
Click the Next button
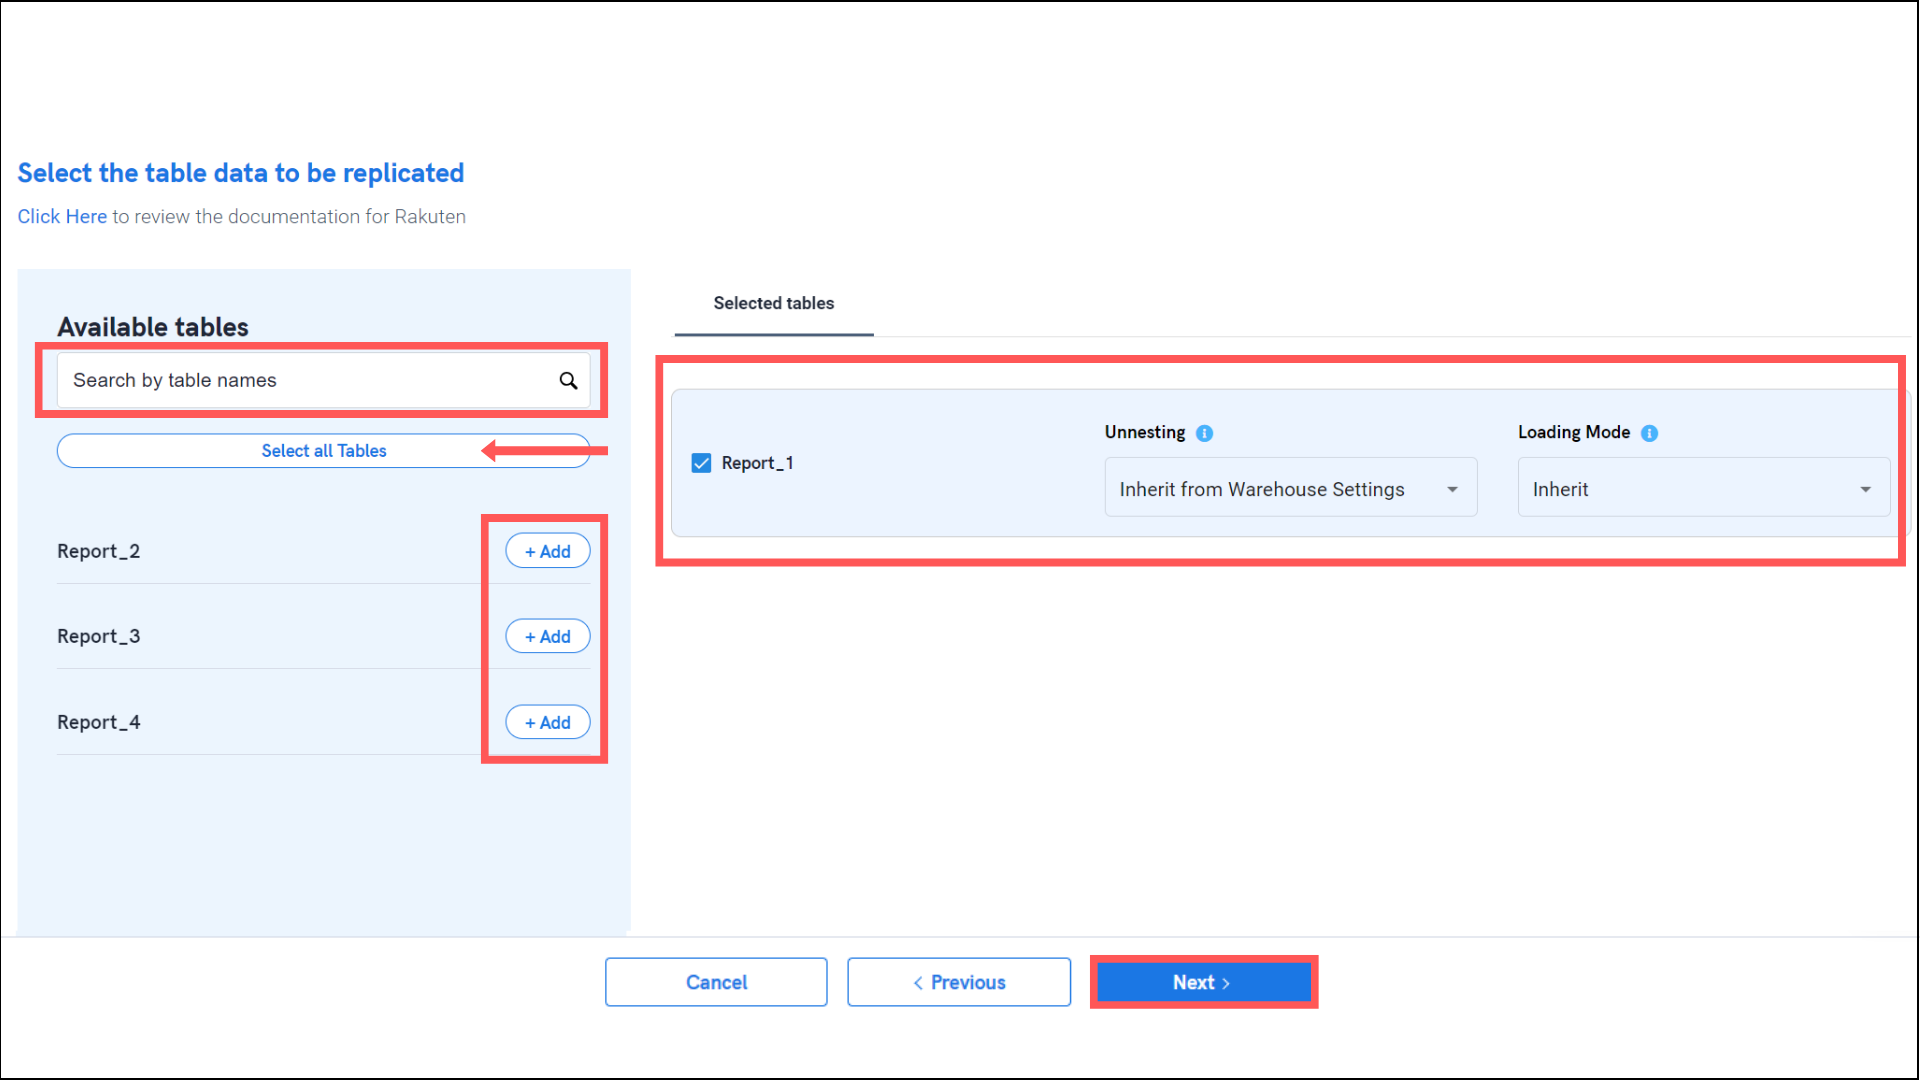coord(1203,983)
